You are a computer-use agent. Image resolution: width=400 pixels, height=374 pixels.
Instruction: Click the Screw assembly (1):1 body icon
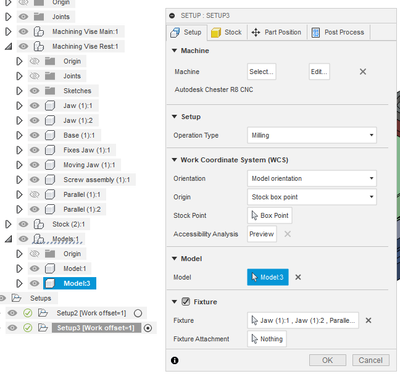[50, 180]
